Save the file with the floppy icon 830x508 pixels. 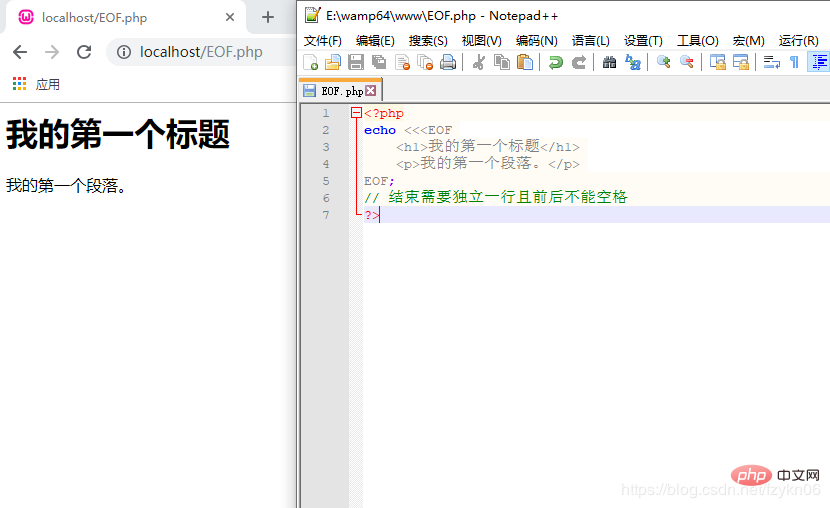(x=356, y=62)
